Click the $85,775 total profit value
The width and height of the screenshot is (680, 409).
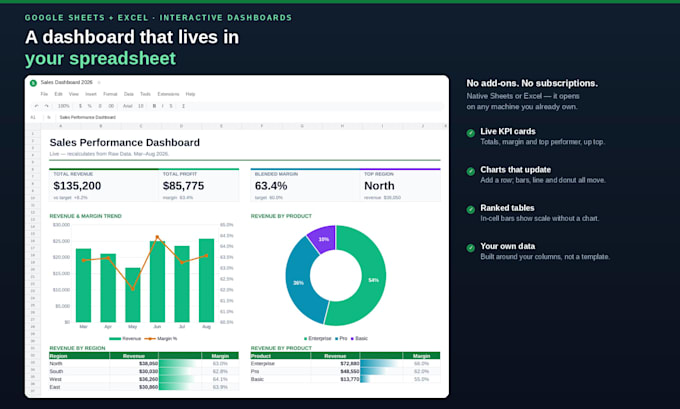click(183, 186)
